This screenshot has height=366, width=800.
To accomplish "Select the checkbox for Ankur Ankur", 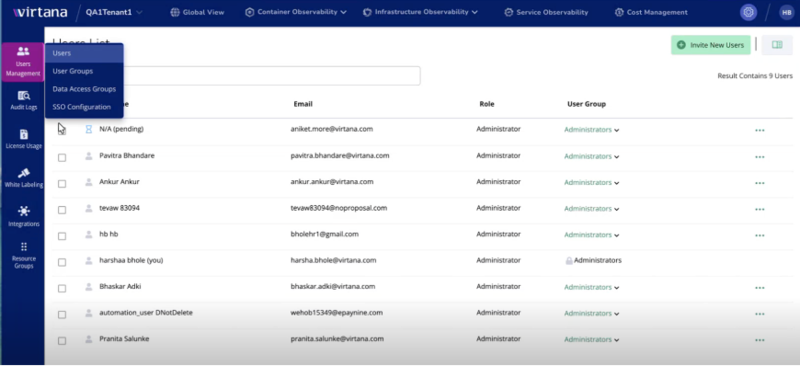I will pyautogui.click(x=62, y=184).
